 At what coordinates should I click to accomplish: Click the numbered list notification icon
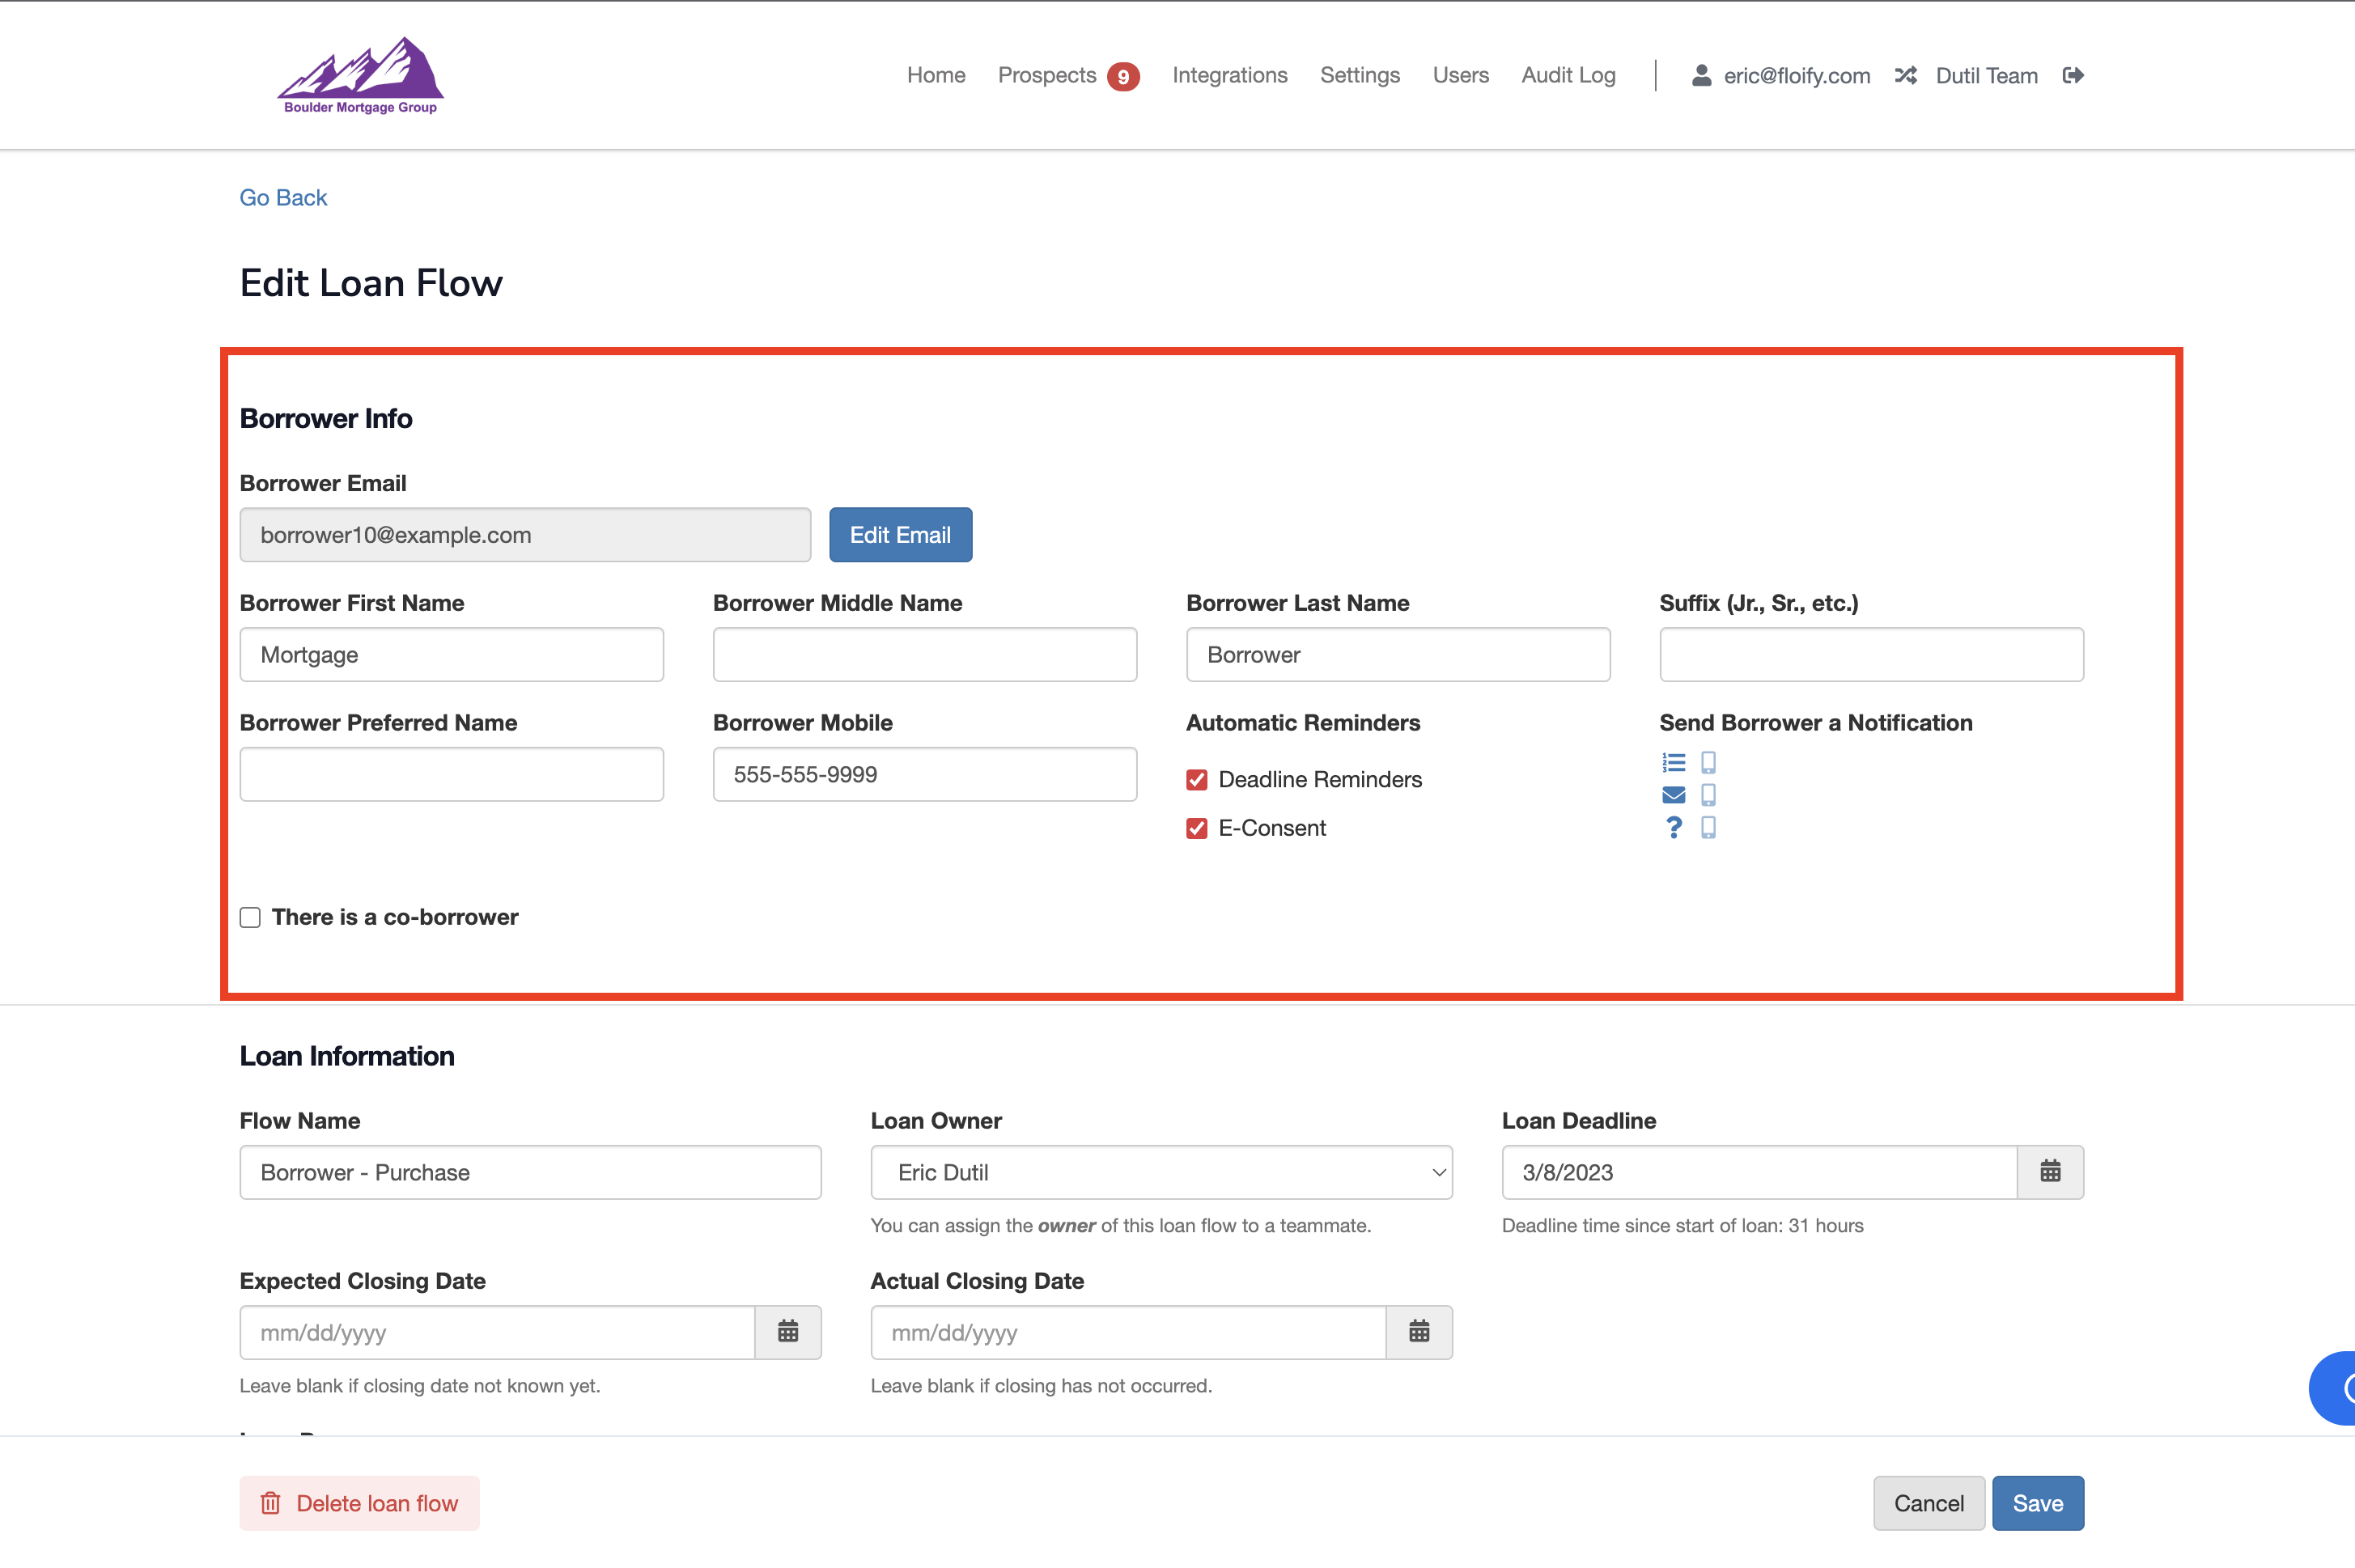1673,763
